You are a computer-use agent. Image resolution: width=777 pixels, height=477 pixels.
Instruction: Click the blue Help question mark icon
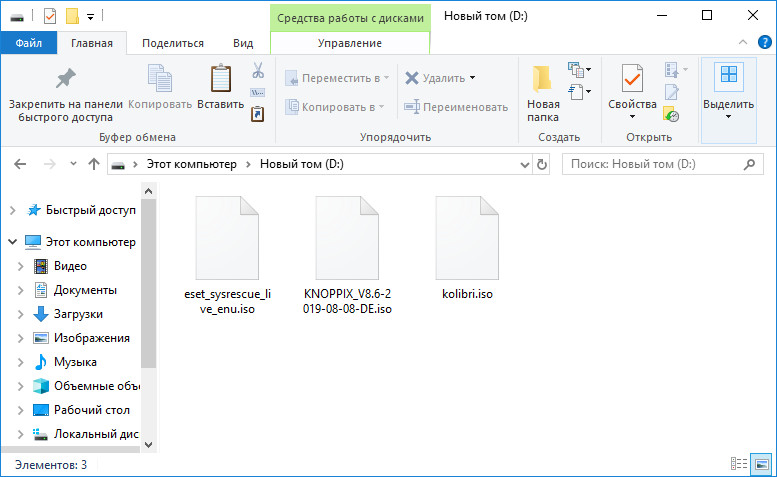coord(765,43)
